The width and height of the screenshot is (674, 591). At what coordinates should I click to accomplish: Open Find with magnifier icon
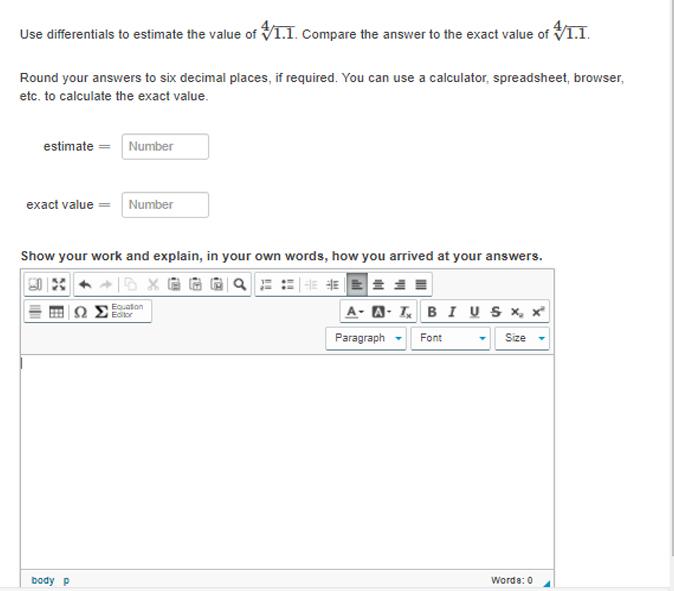(239, 285)
